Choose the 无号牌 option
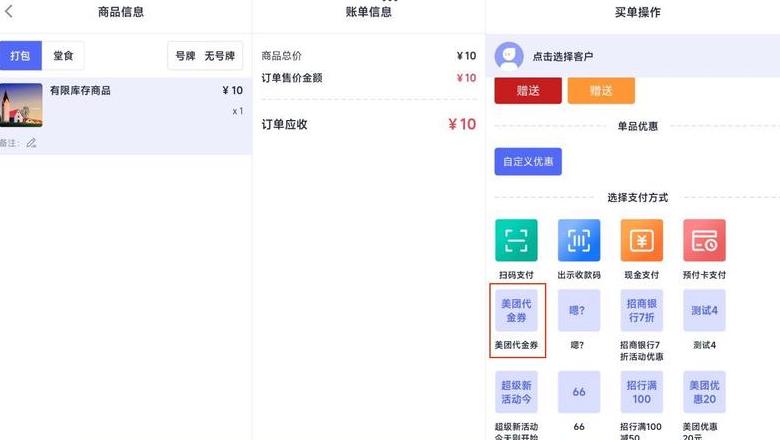Screen dimensions: 780x440 click(219, 56)
